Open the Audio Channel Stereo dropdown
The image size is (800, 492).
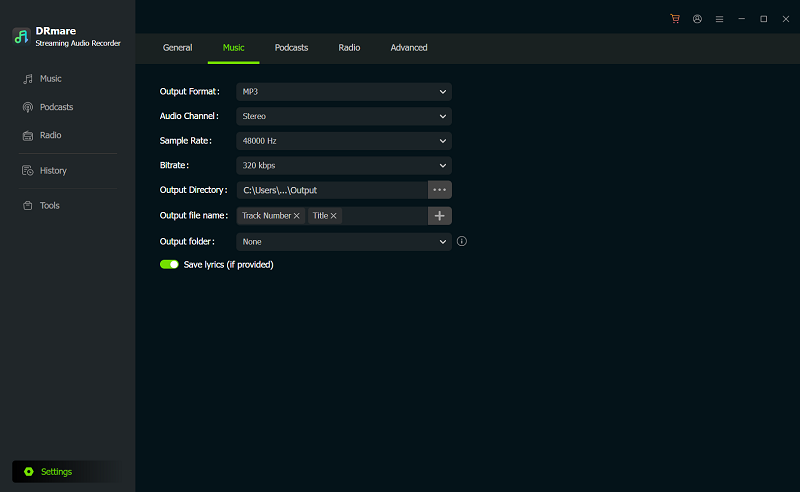(x=344, y=116)
